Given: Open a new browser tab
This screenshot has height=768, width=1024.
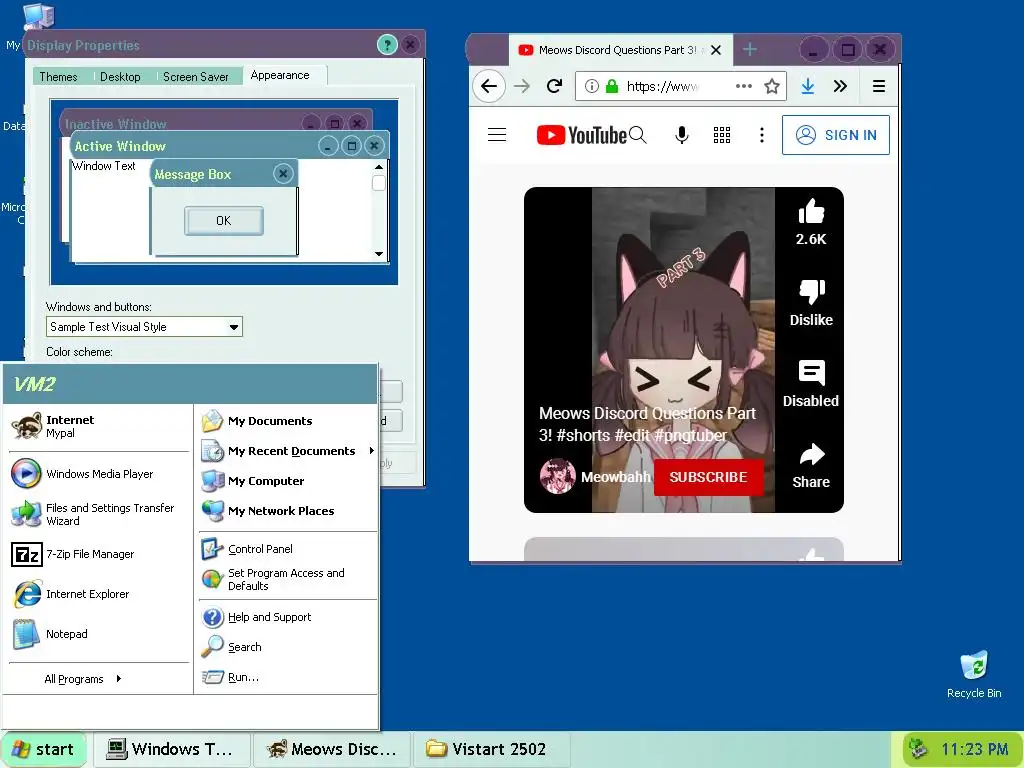Looking at the screenshot, I should 750,49.
